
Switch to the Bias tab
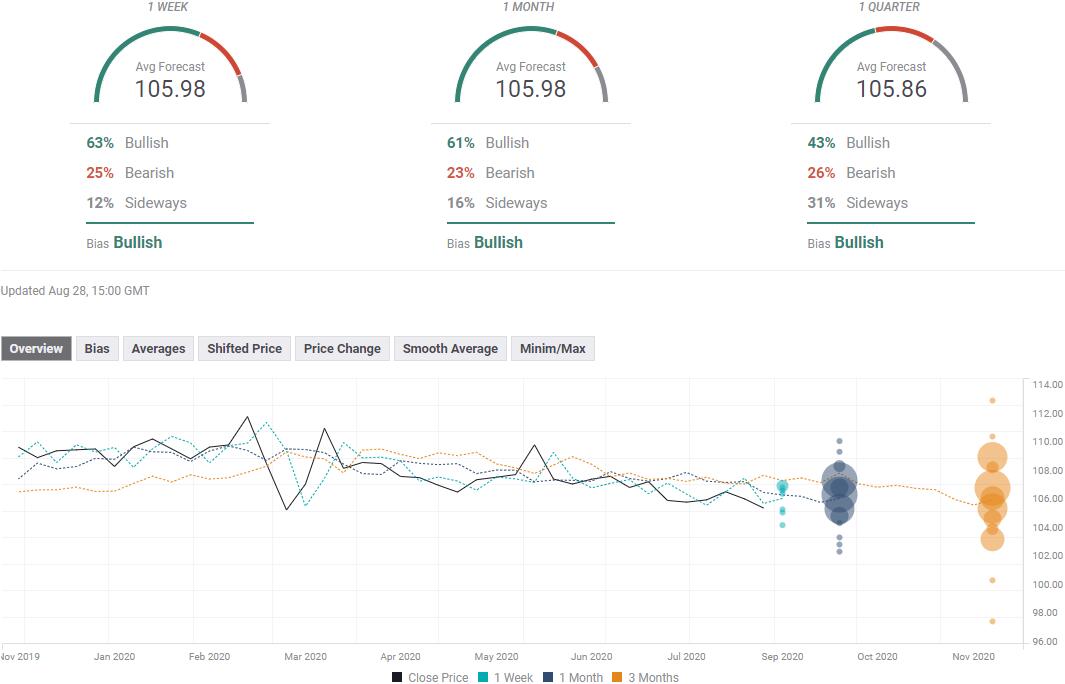[x=96, y=348]
